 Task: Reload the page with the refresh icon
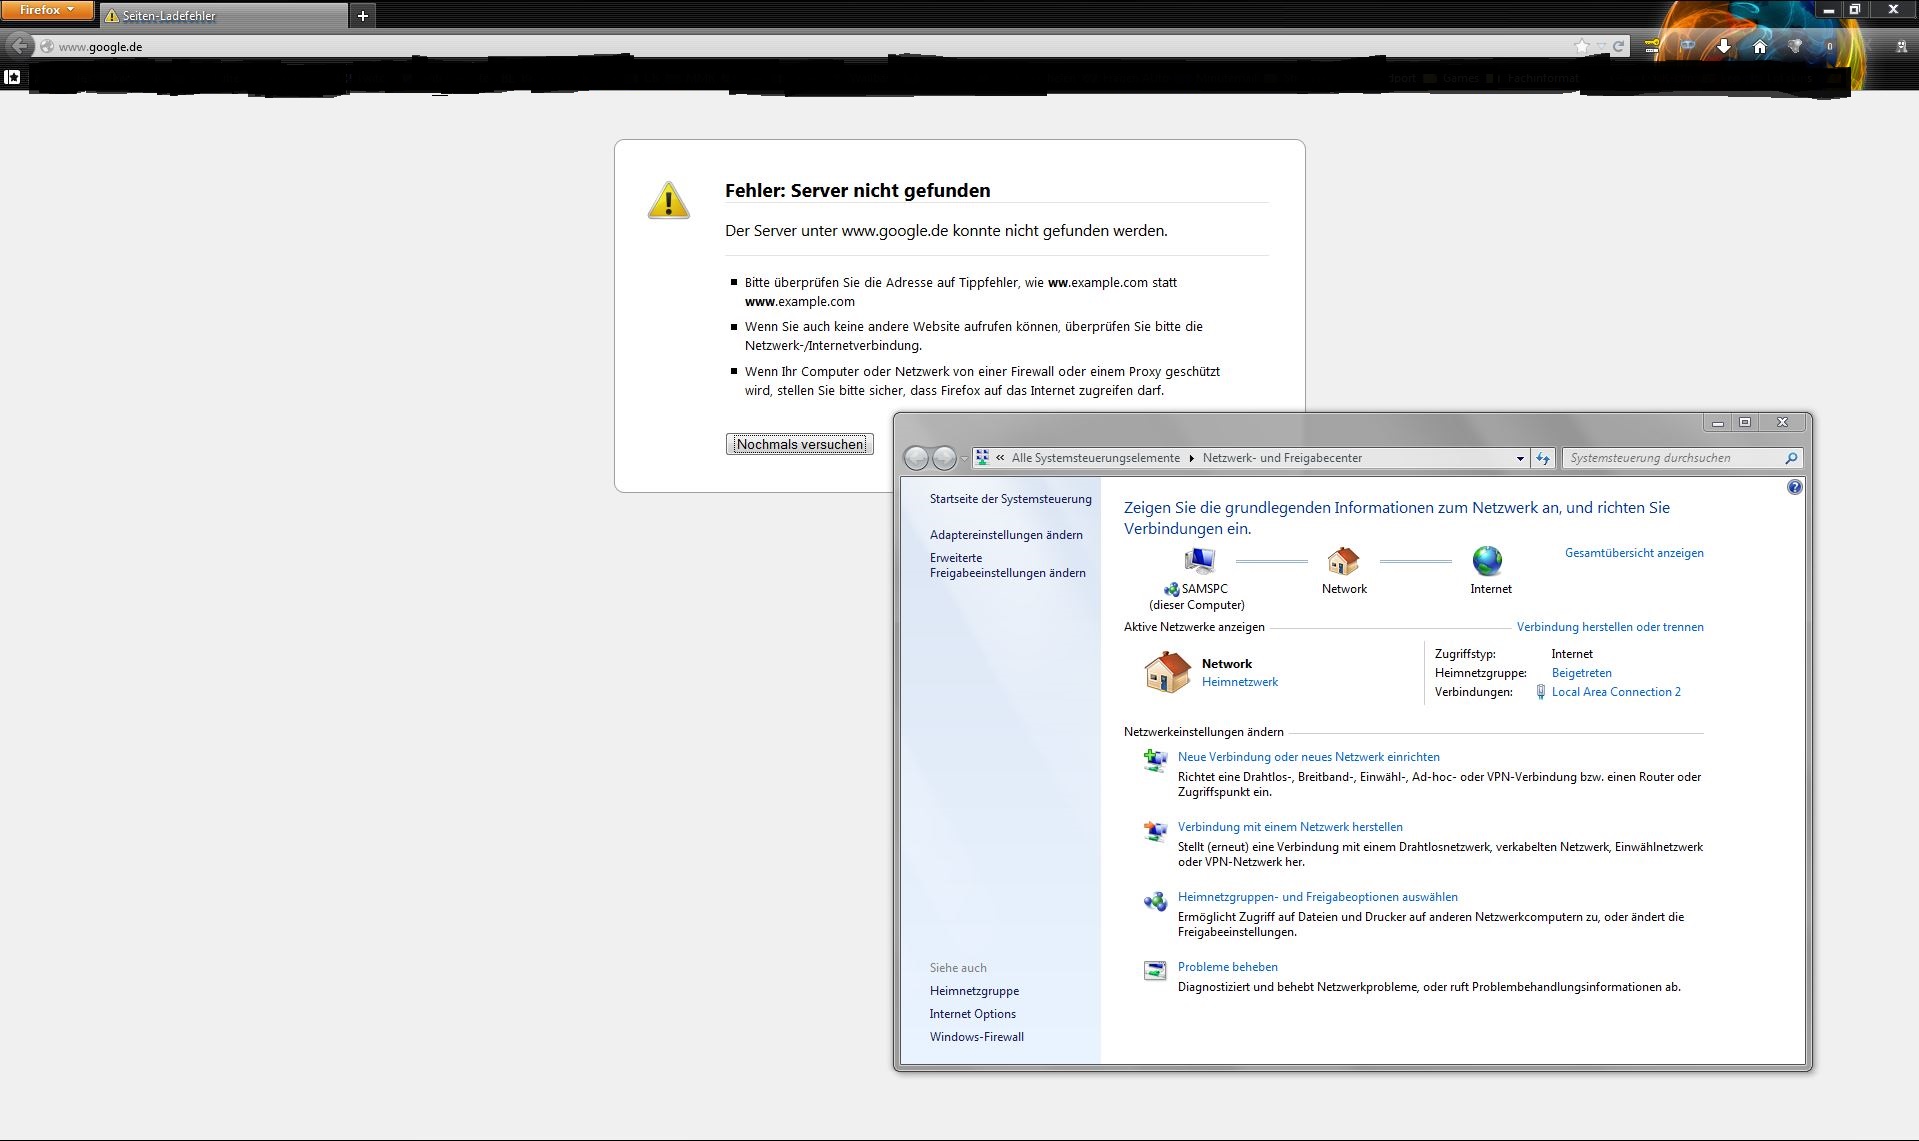(x=1618, y=47)
